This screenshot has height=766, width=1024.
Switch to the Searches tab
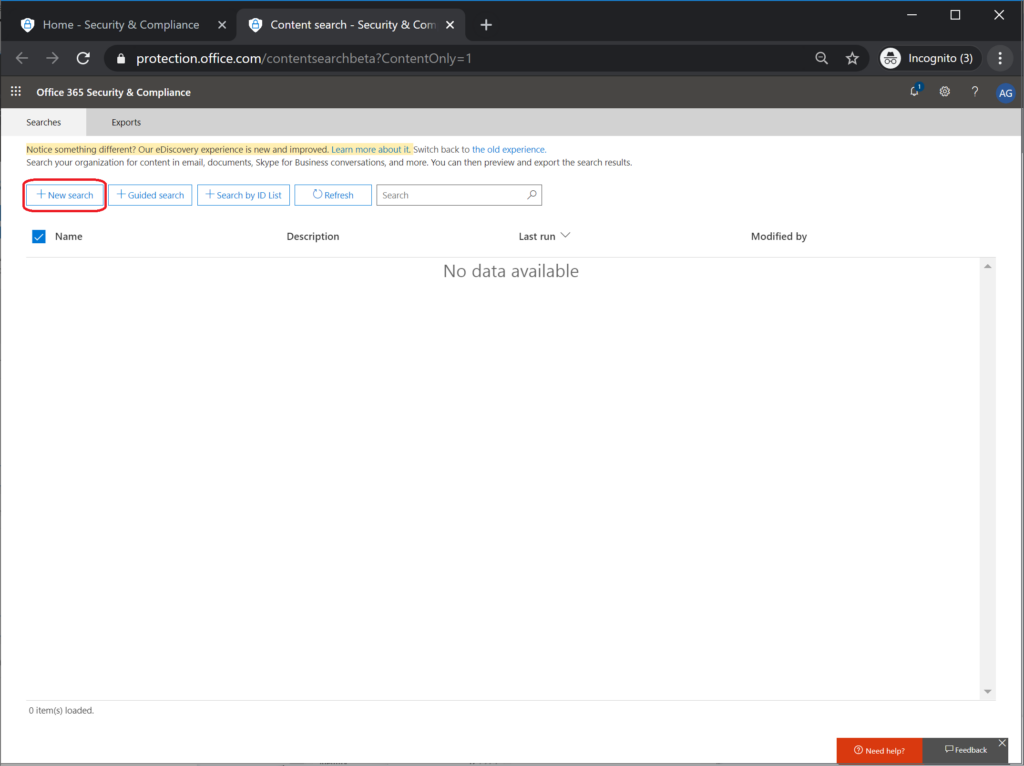43,122
